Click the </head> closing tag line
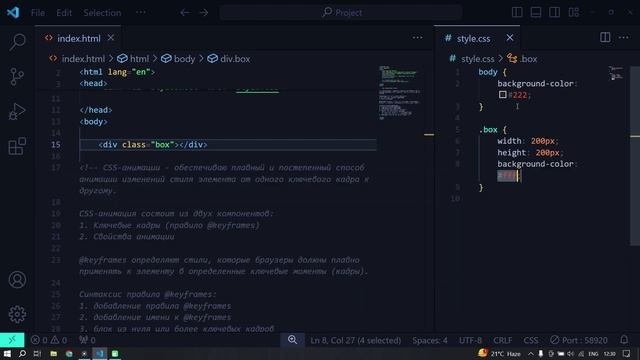The height and width of the screenshot is (360, 640). (96, 110)
